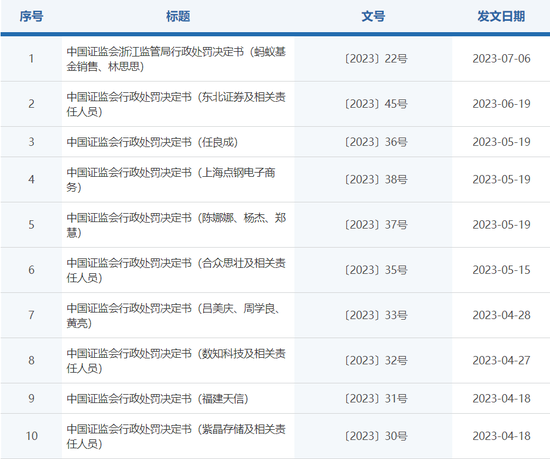Click sequence number 10 cell

coord(31,436)
